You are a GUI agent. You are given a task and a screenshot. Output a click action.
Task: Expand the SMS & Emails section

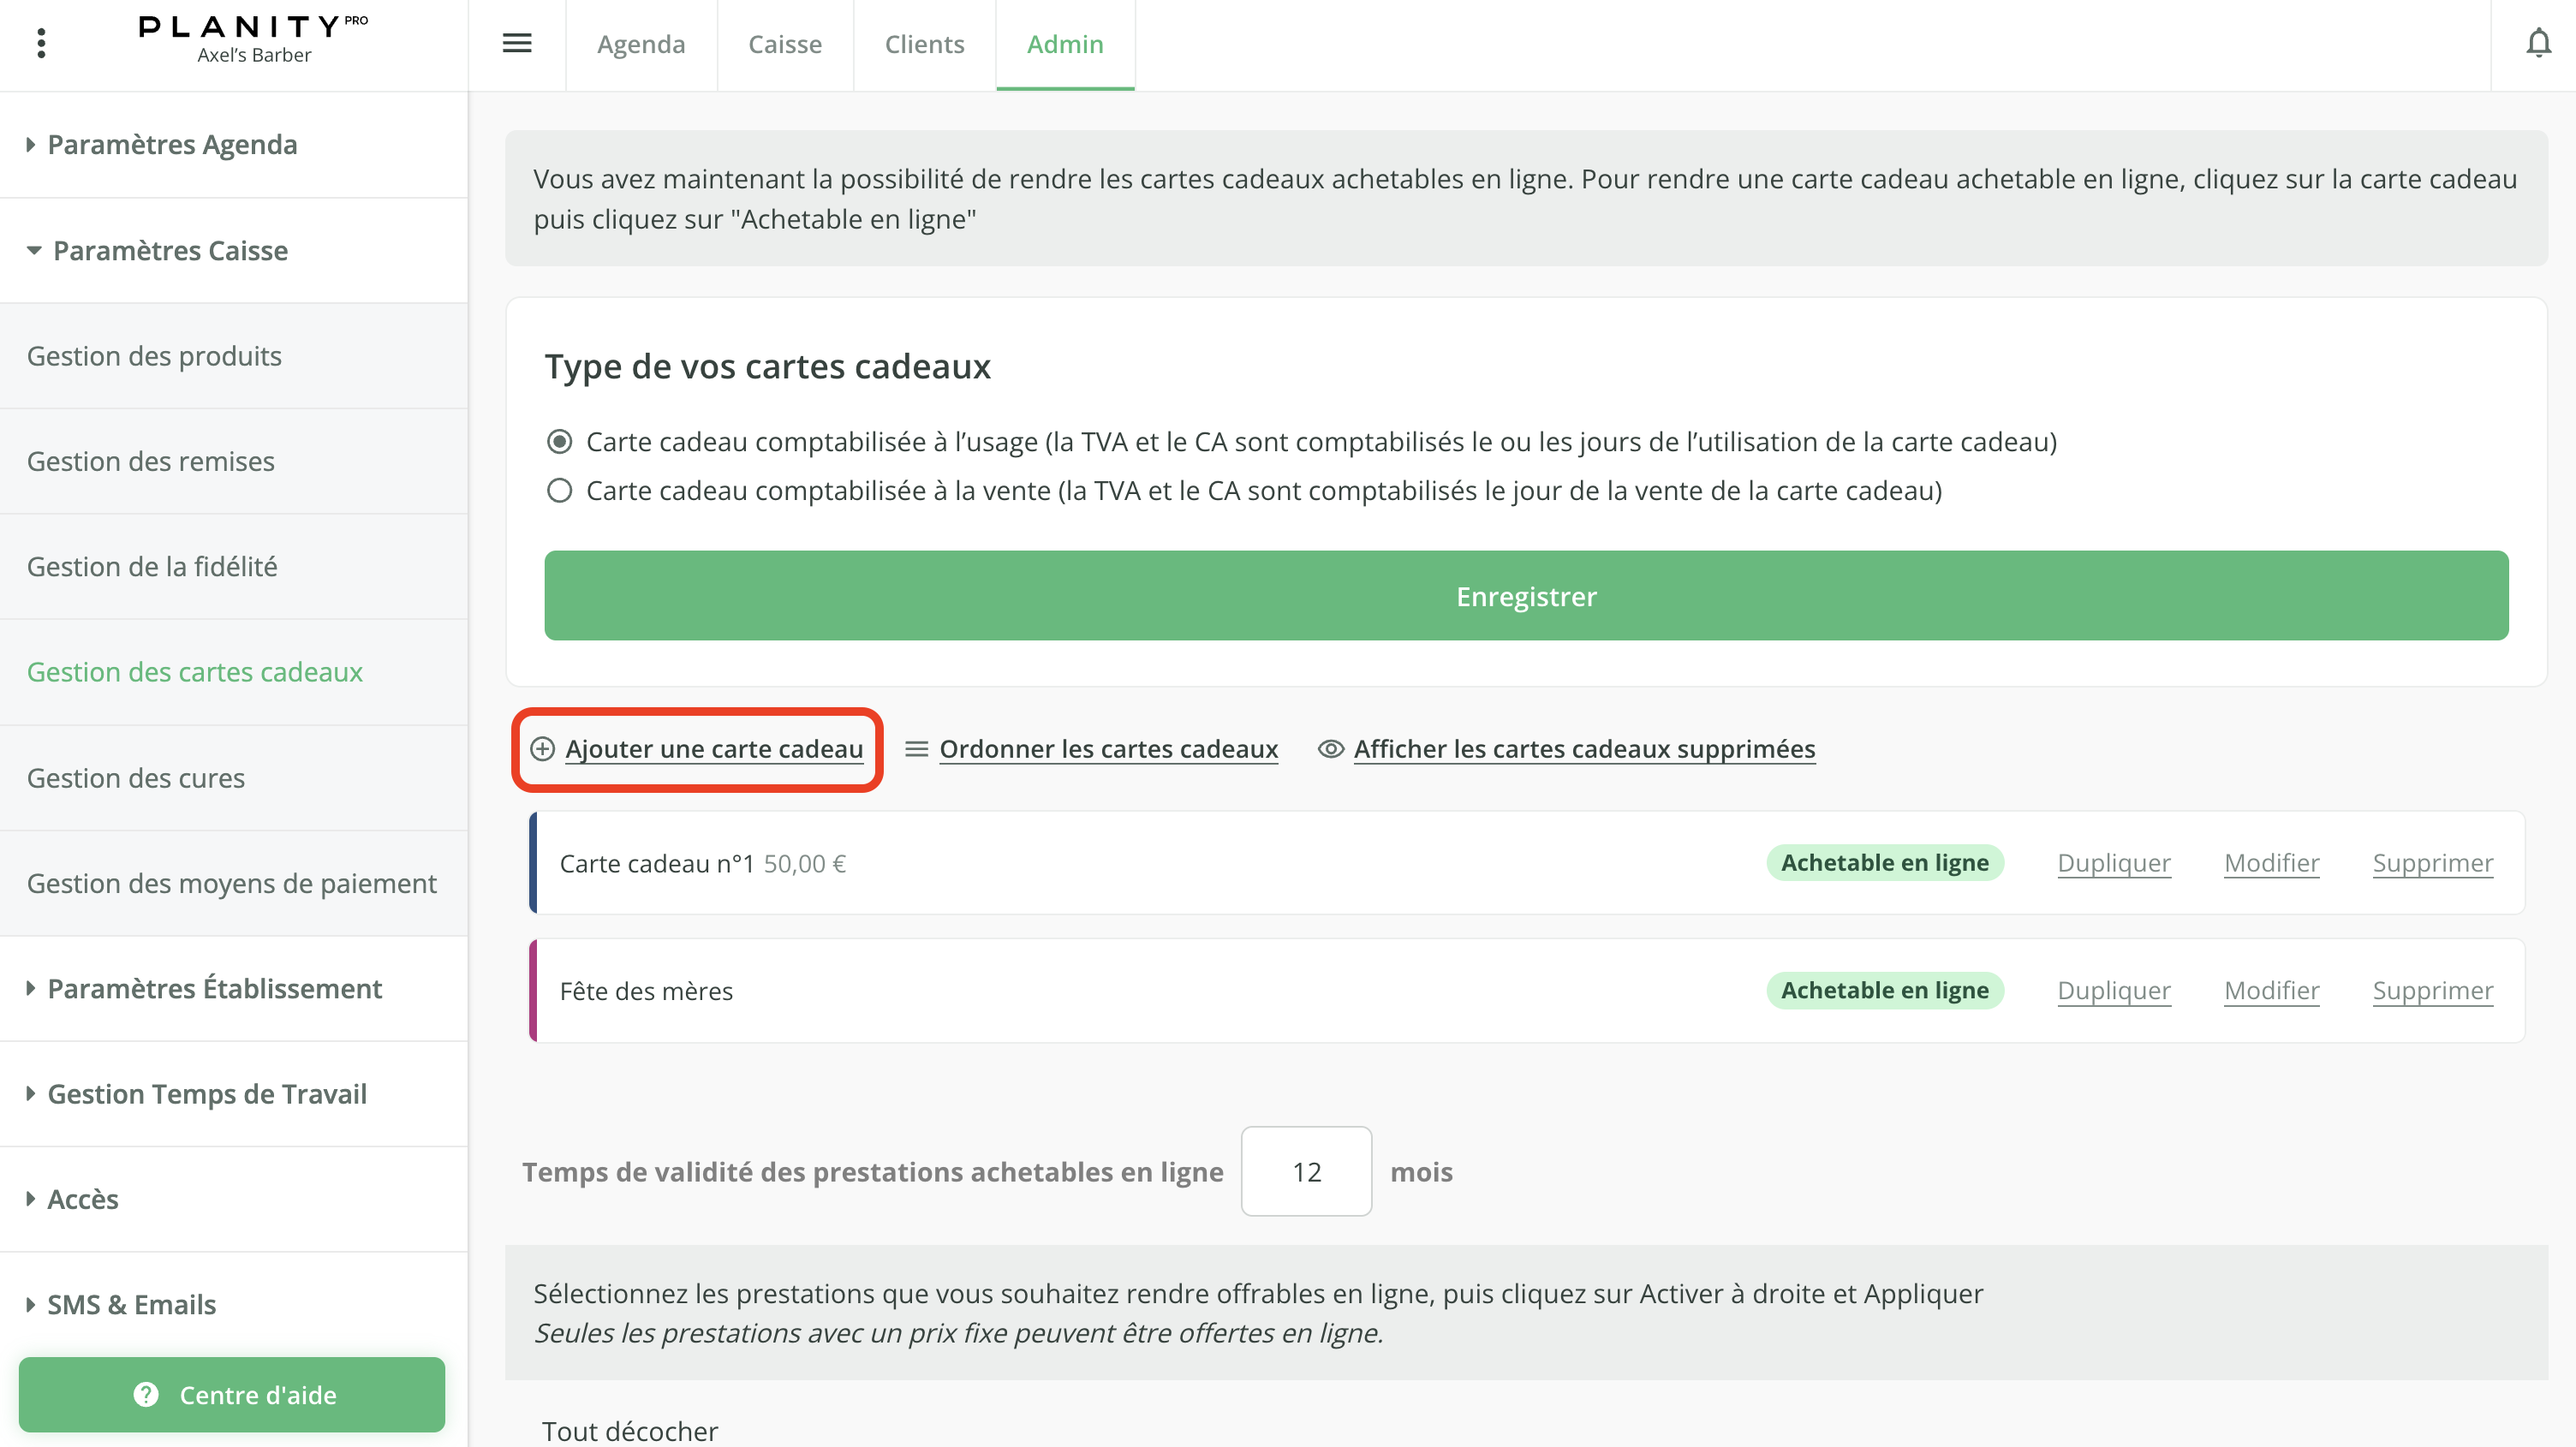(x=131, y=1304)
